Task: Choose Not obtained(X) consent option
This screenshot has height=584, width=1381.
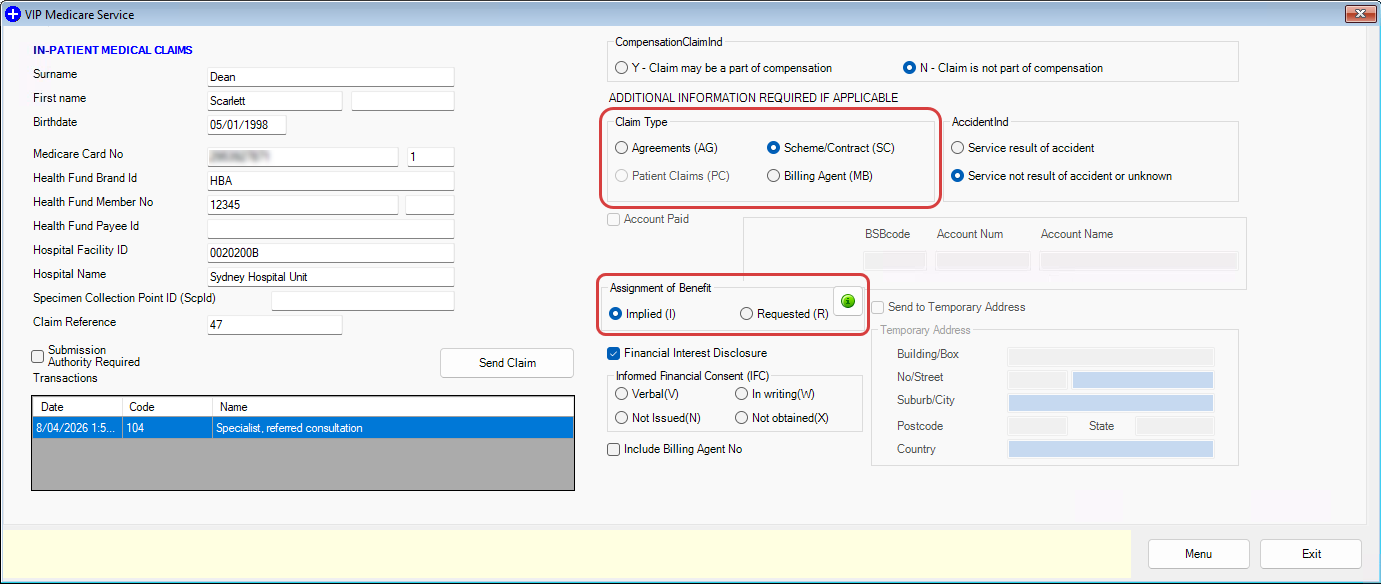Action: (741, 418)
